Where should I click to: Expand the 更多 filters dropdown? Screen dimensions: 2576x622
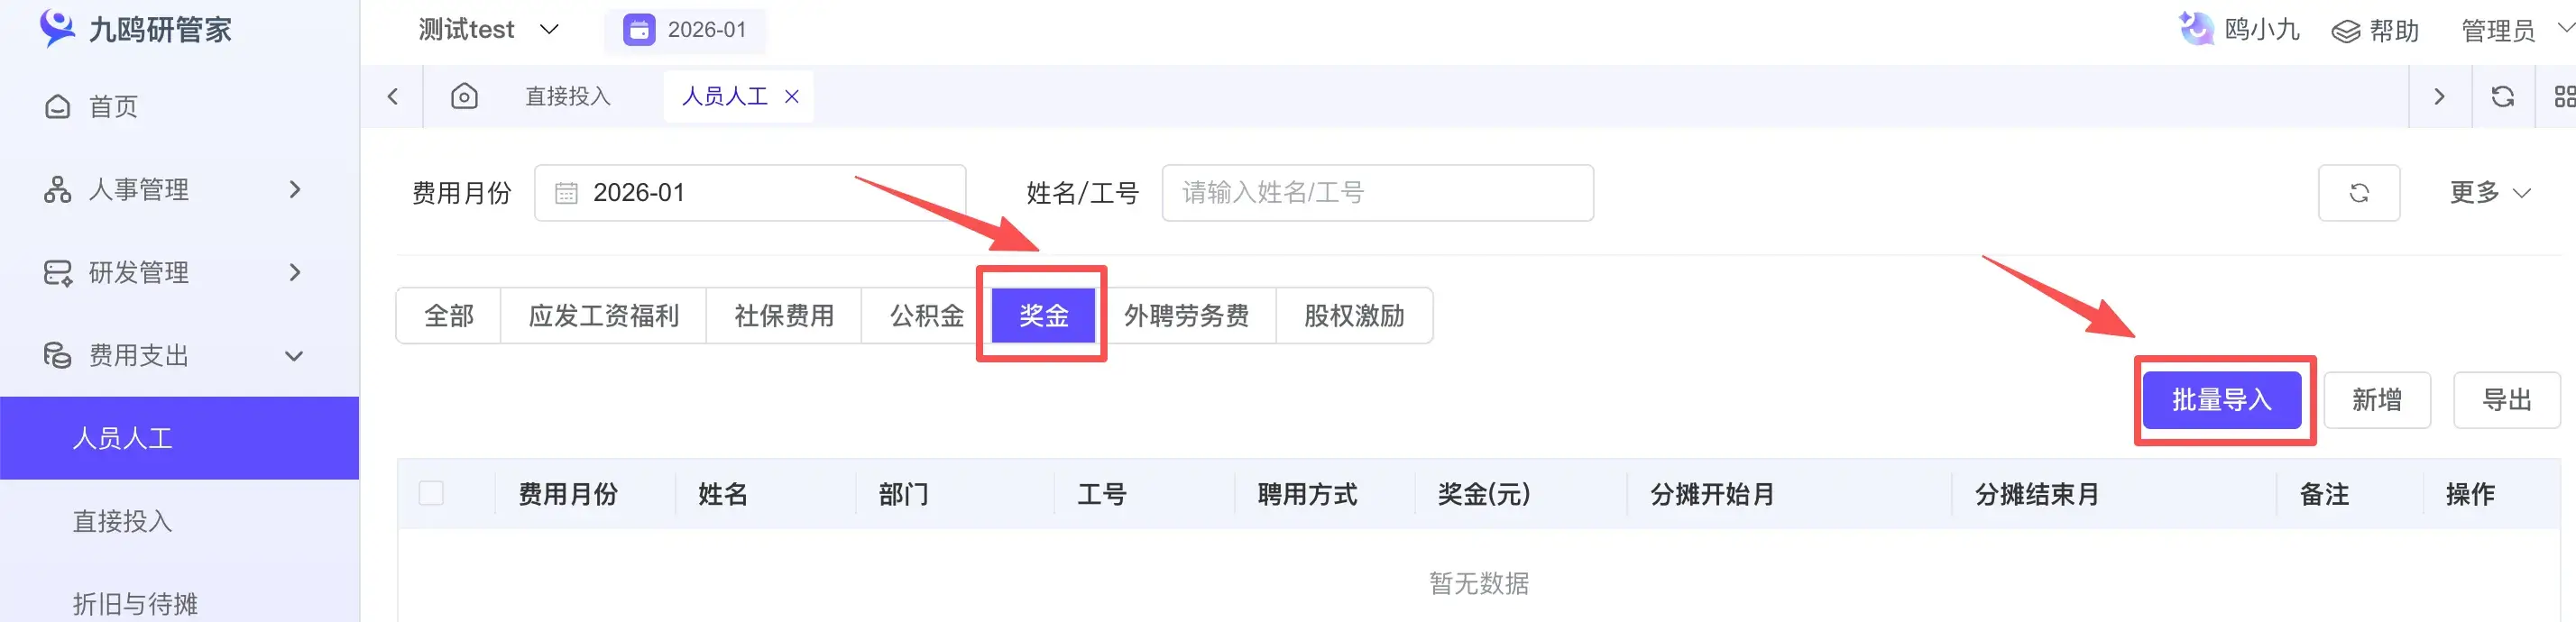2489,192
